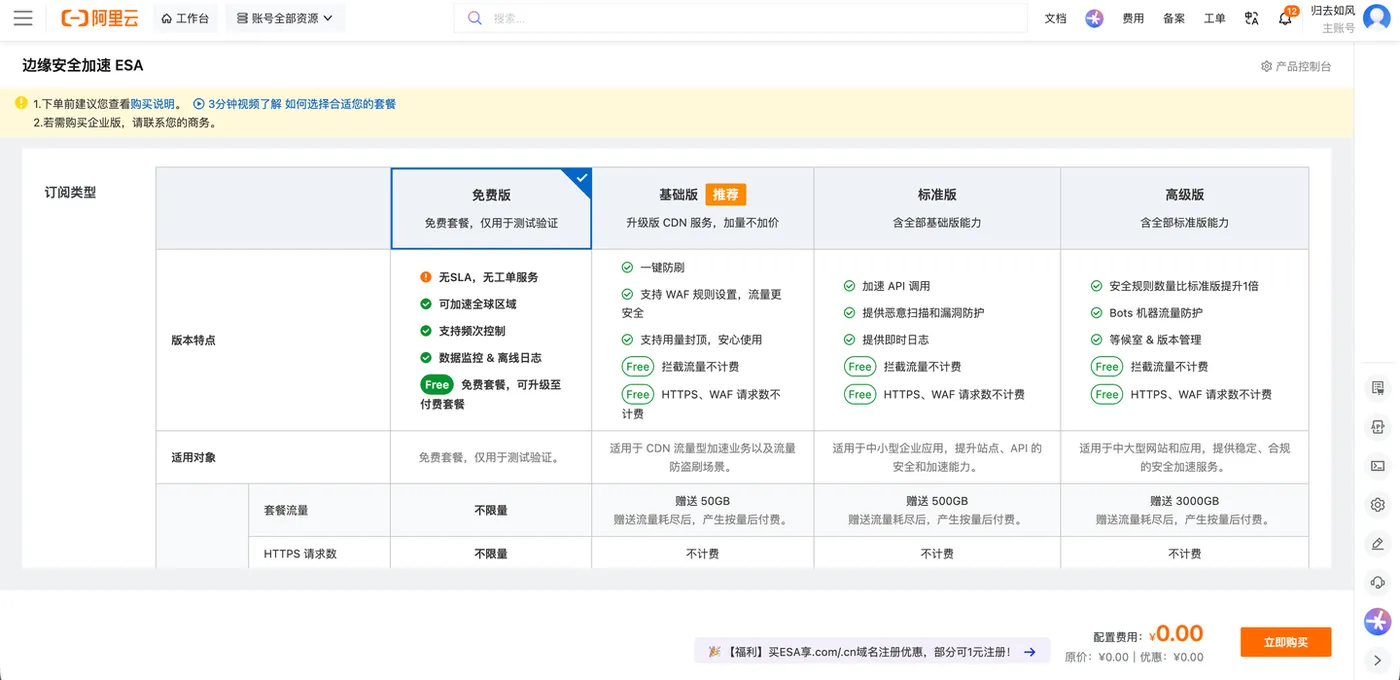Viewport: 1400px width, 680px height.
Task: Focus the top search field
Action: (741, 18)
